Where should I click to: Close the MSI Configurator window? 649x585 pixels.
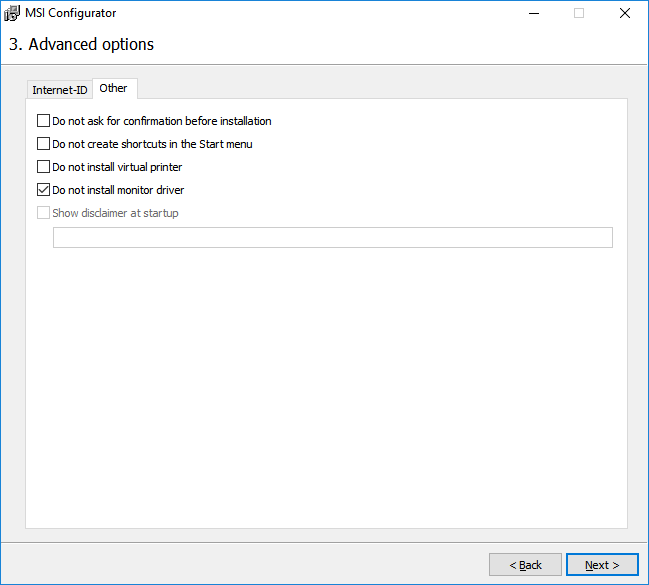pos(624,13)
